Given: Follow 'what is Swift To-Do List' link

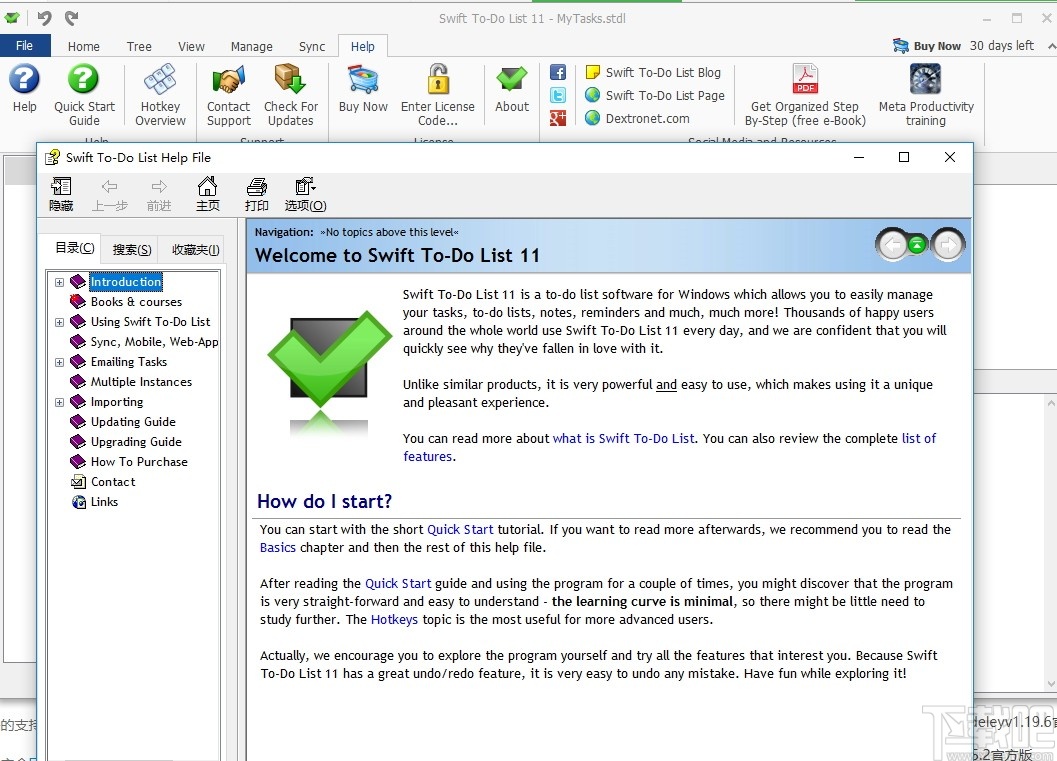Looking at the screenshot, I should pyautogui.click(x=624, y=438).
